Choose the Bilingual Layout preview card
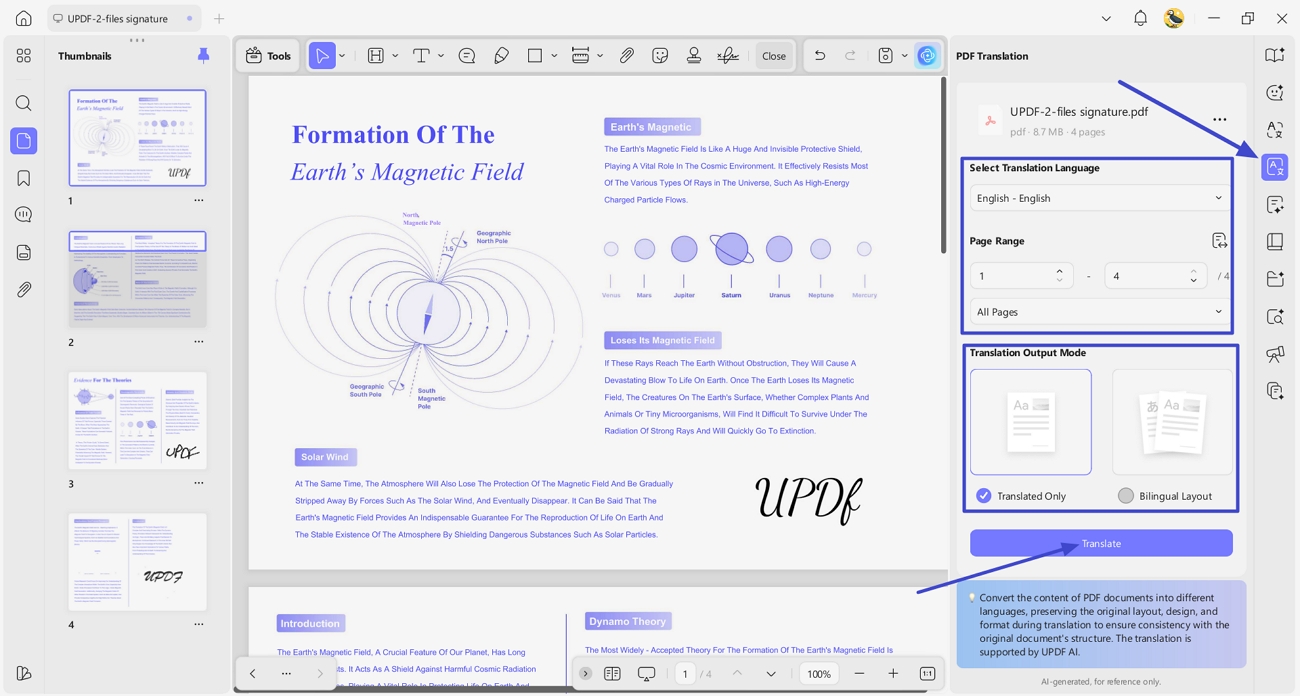This screenshot has height=696, width=1300. (x=1172, y=422)
